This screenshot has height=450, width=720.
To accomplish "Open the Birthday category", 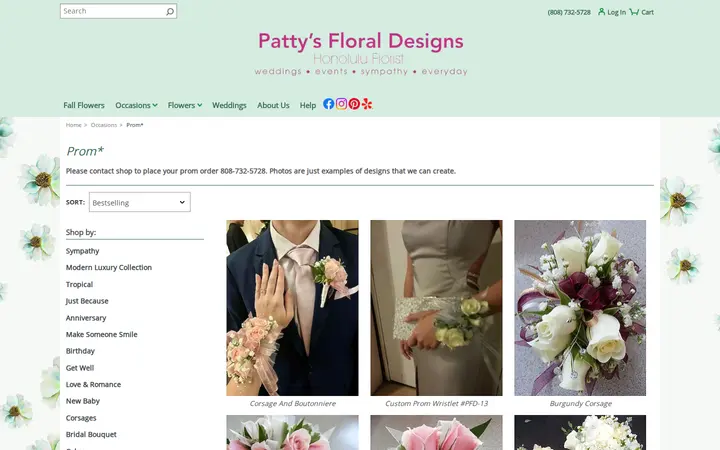I will tap(80, 351).
